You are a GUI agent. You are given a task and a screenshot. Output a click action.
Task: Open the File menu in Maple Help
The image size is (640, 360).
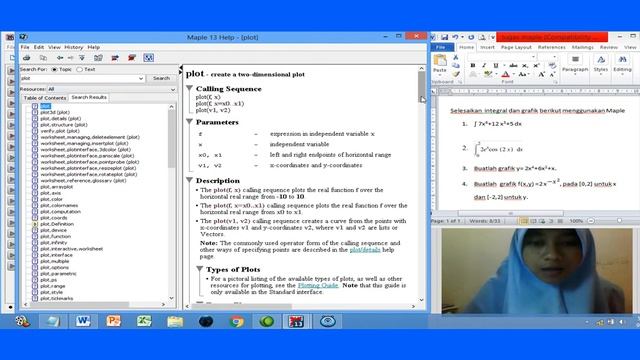(25, 47)
